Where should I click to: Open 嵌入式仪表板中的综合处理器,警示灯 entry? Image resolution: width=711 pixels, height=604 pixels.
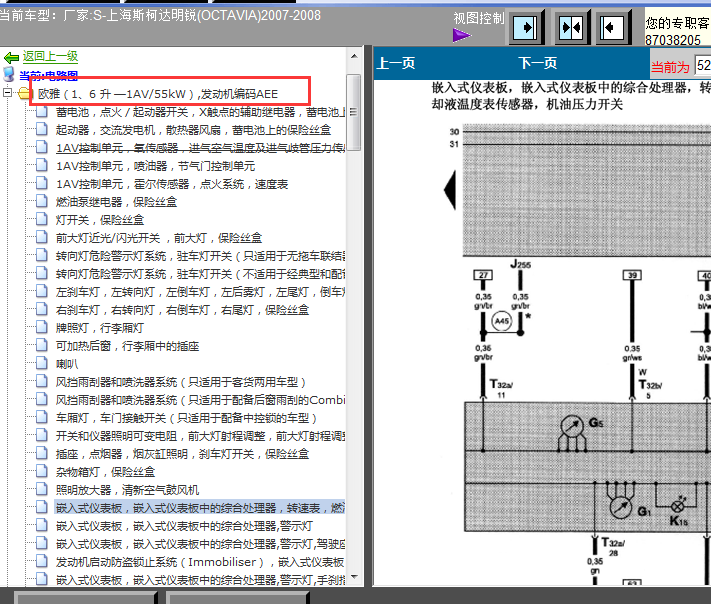(x=184, y=526)
